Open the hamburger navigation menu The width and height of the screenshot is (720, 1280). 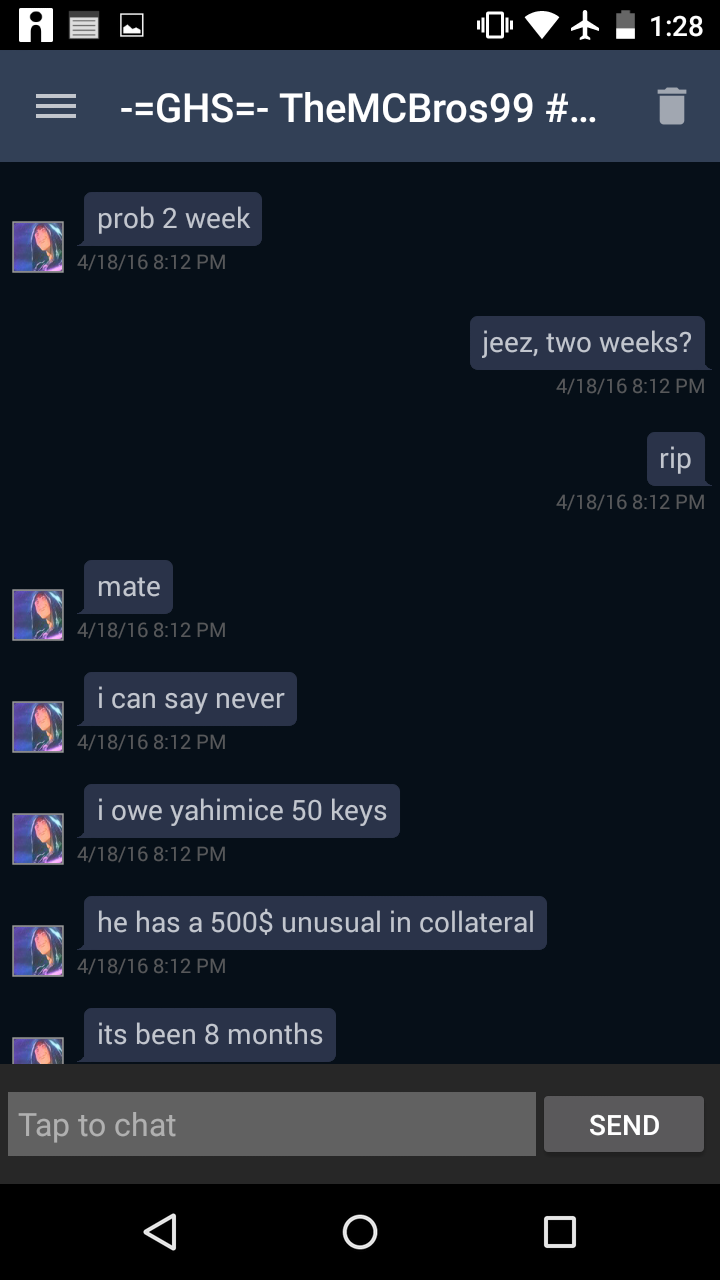(56, 106)
